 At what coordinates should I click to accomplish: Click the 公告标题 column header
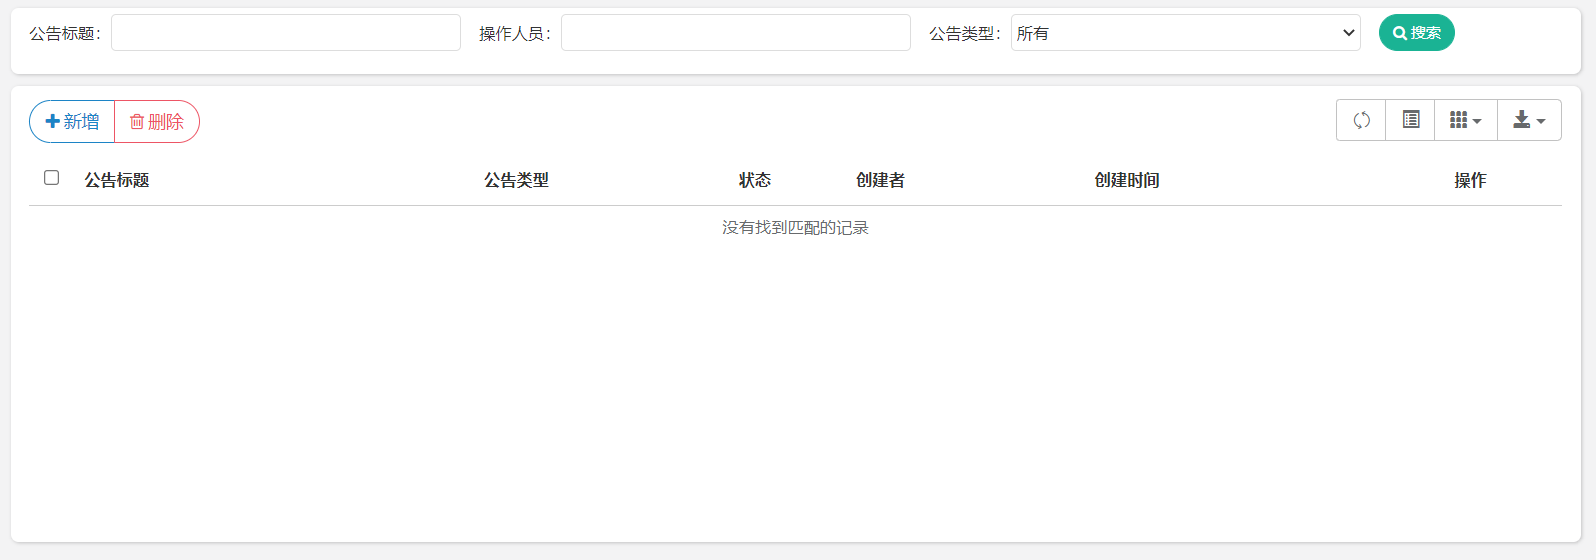click(117, 180)
